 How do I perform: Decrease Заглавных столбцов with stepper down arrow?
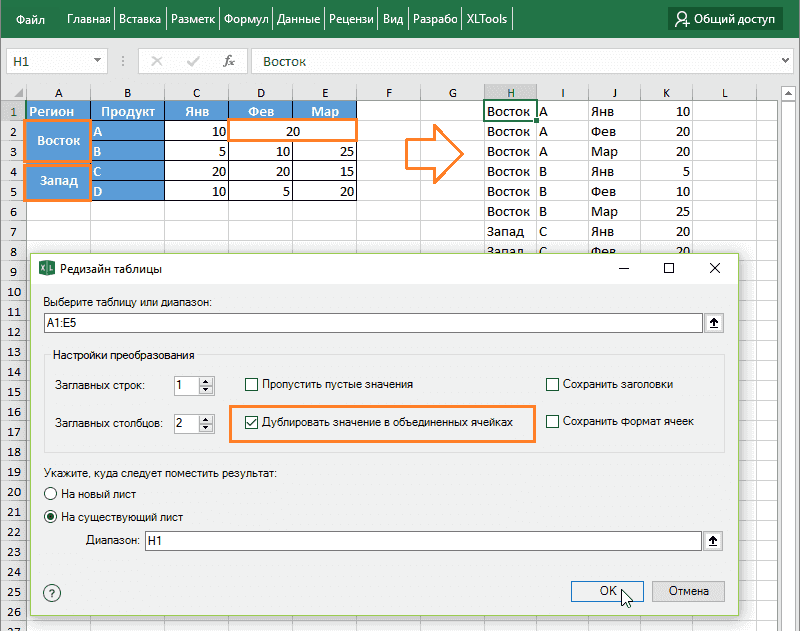(204, 428)
